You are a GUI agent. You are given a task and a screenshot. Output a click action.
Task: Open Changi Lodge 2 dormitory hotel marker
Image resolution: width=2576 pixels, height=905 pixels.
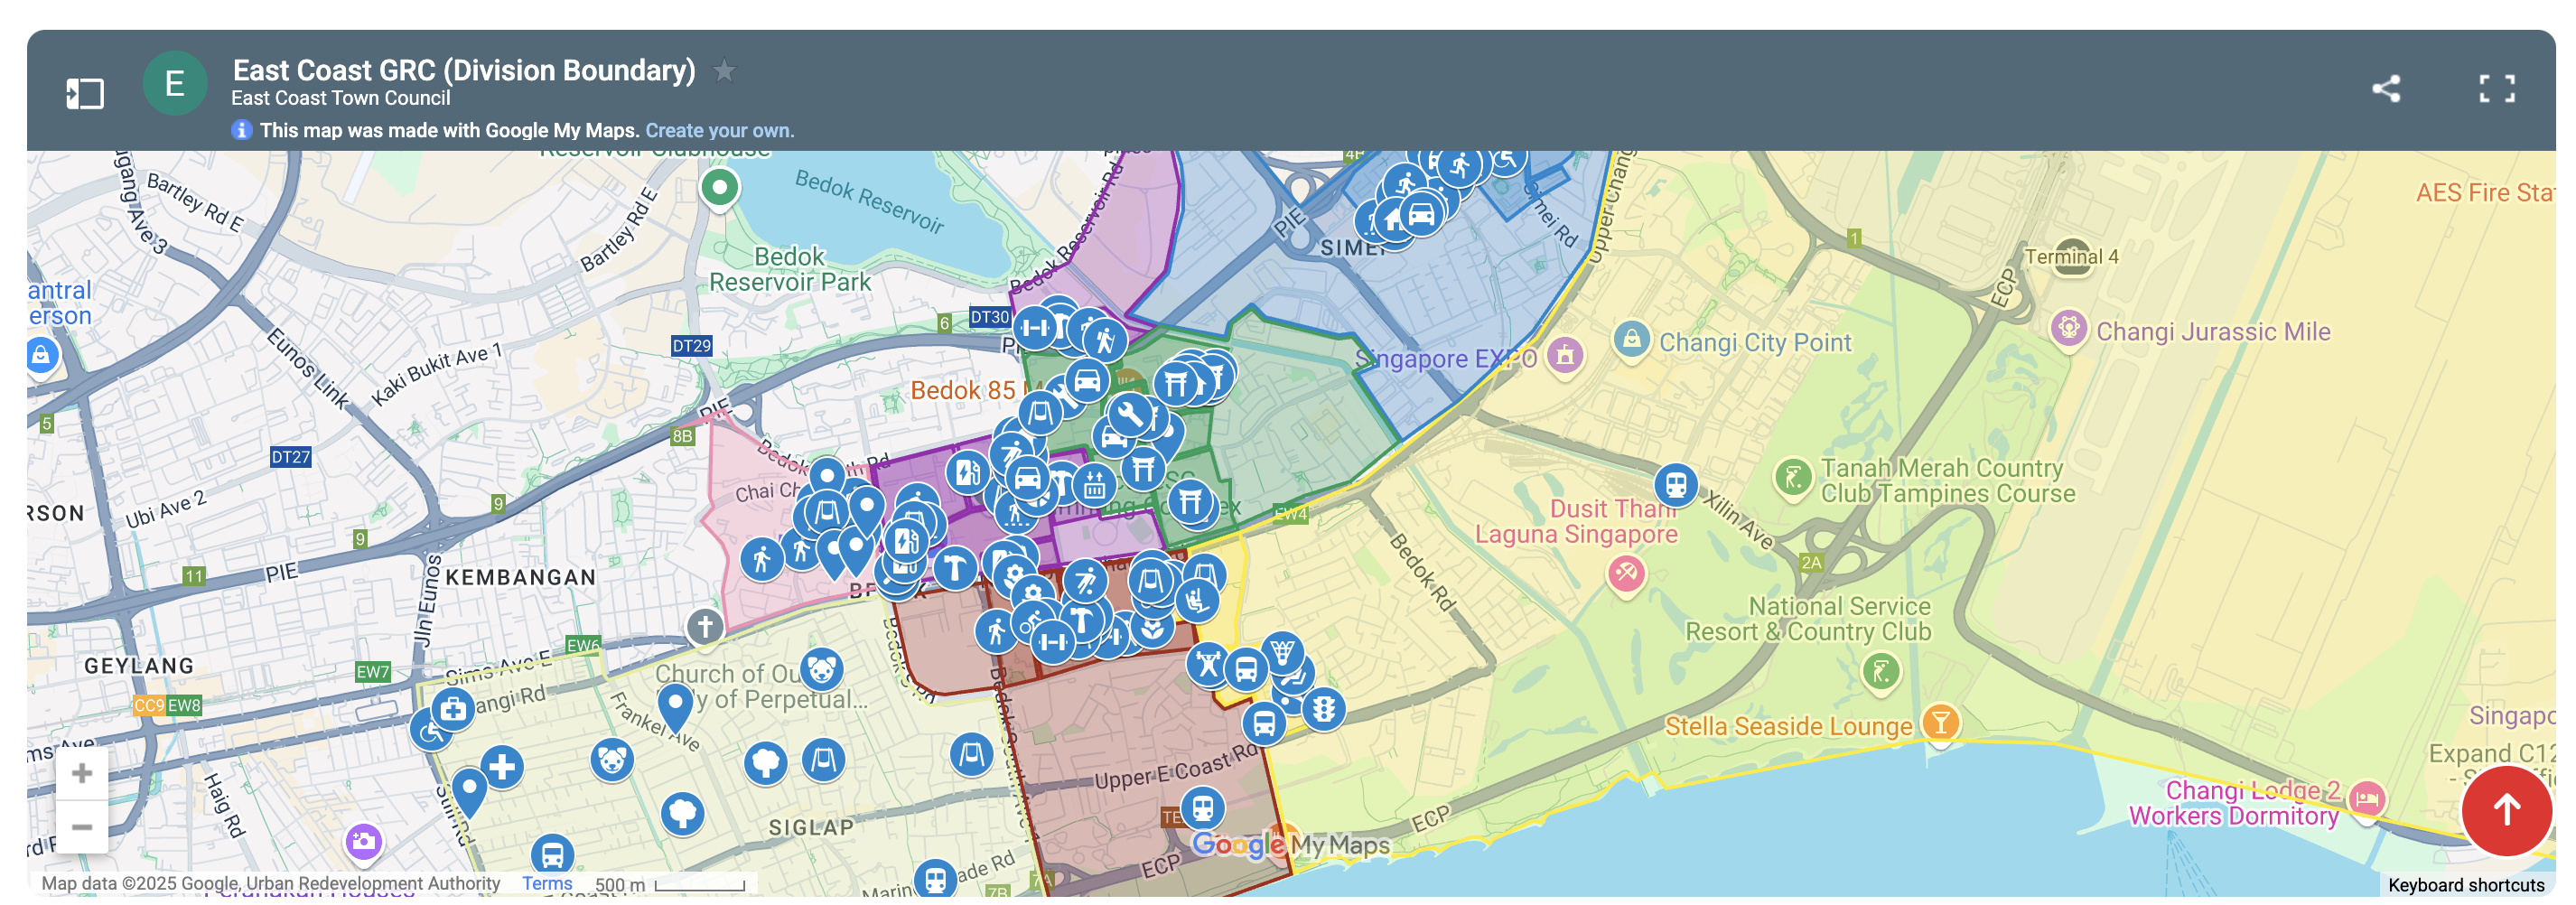tap(2366, 799)
